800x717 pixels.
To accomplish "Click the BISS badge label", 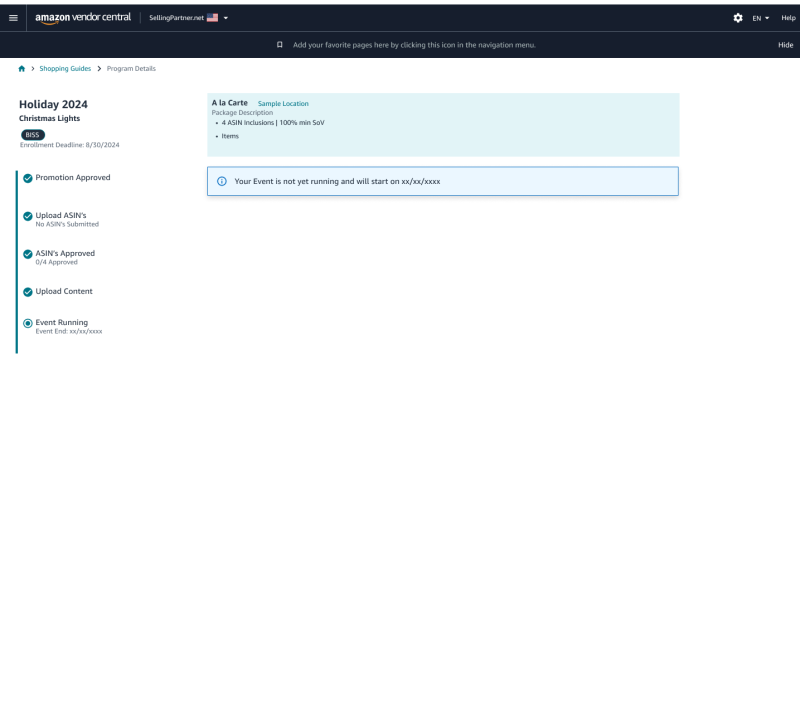I will pos(33,134).
